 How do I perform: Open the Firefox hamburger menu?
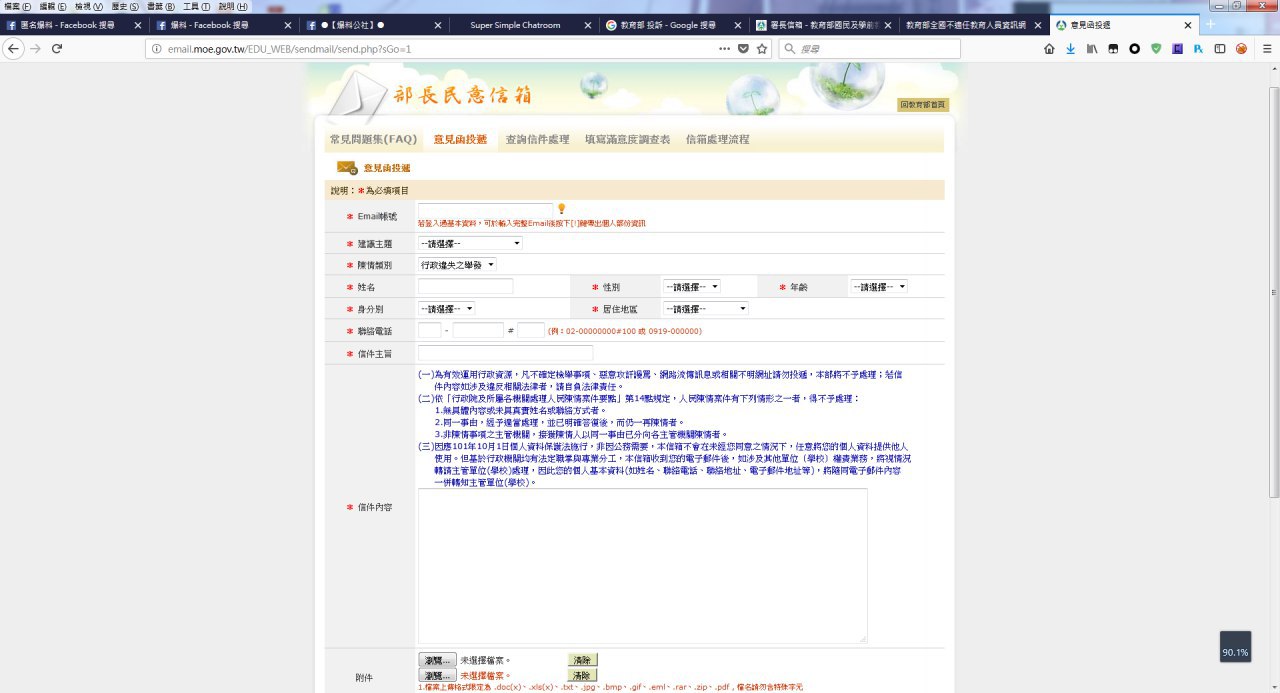1264,48
